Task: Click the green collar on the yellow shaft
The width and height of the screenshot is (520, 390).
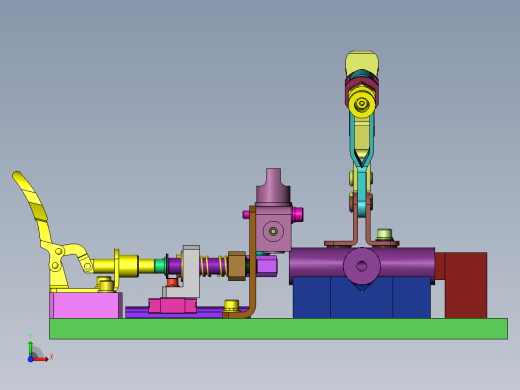Action: (x=161, y=266)
